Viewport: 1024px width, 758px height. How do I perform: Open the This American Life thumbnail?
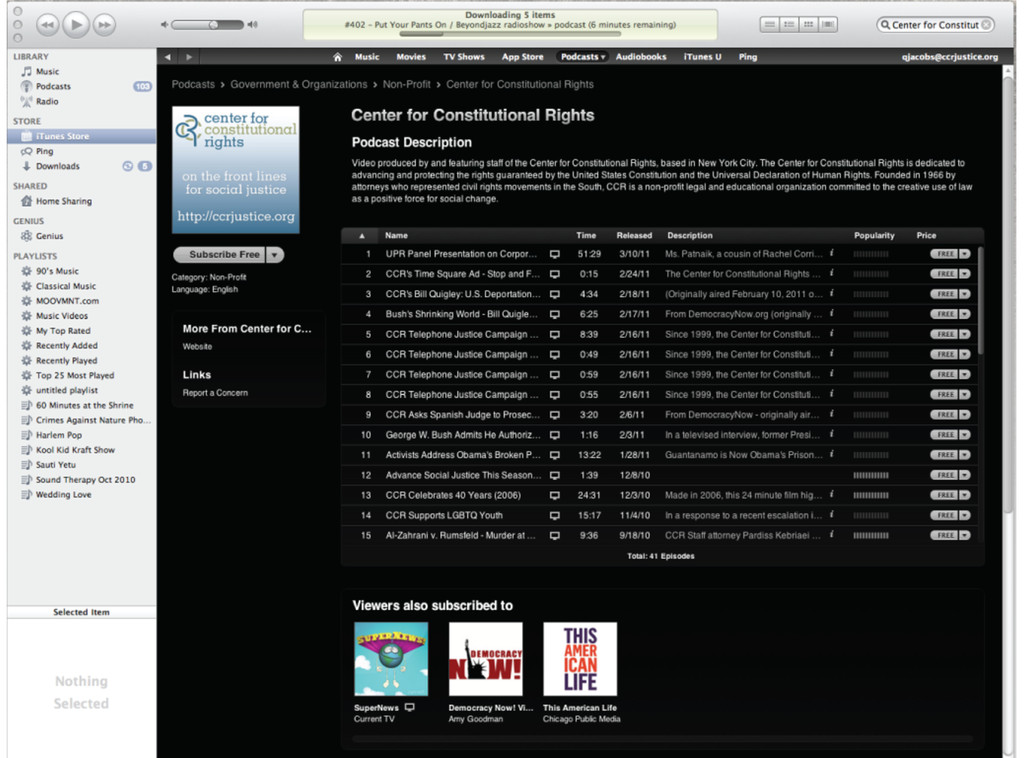(580, 659)
